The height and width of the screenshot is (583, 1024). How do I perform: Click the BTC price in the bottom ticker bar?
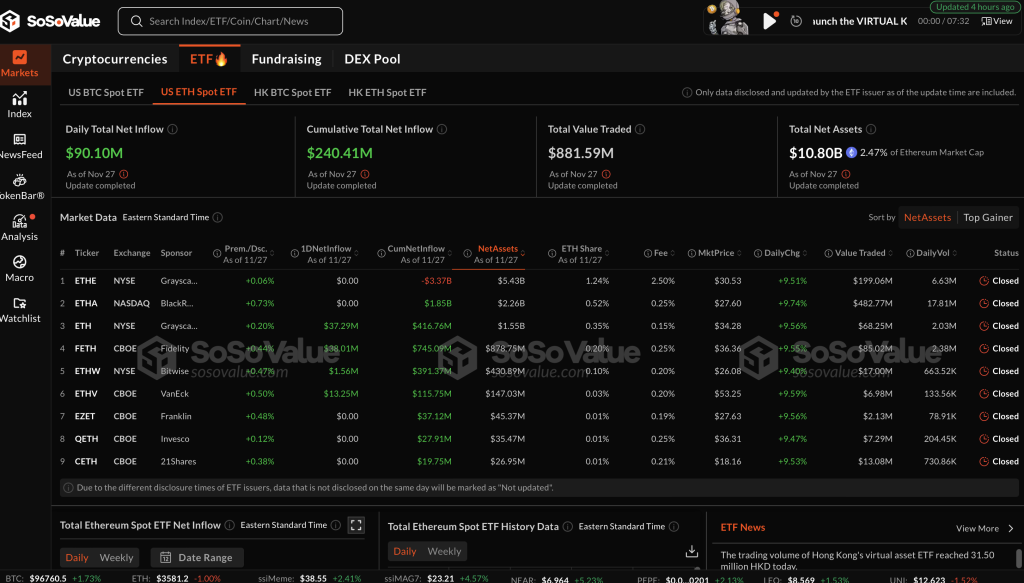pos(48,578)
